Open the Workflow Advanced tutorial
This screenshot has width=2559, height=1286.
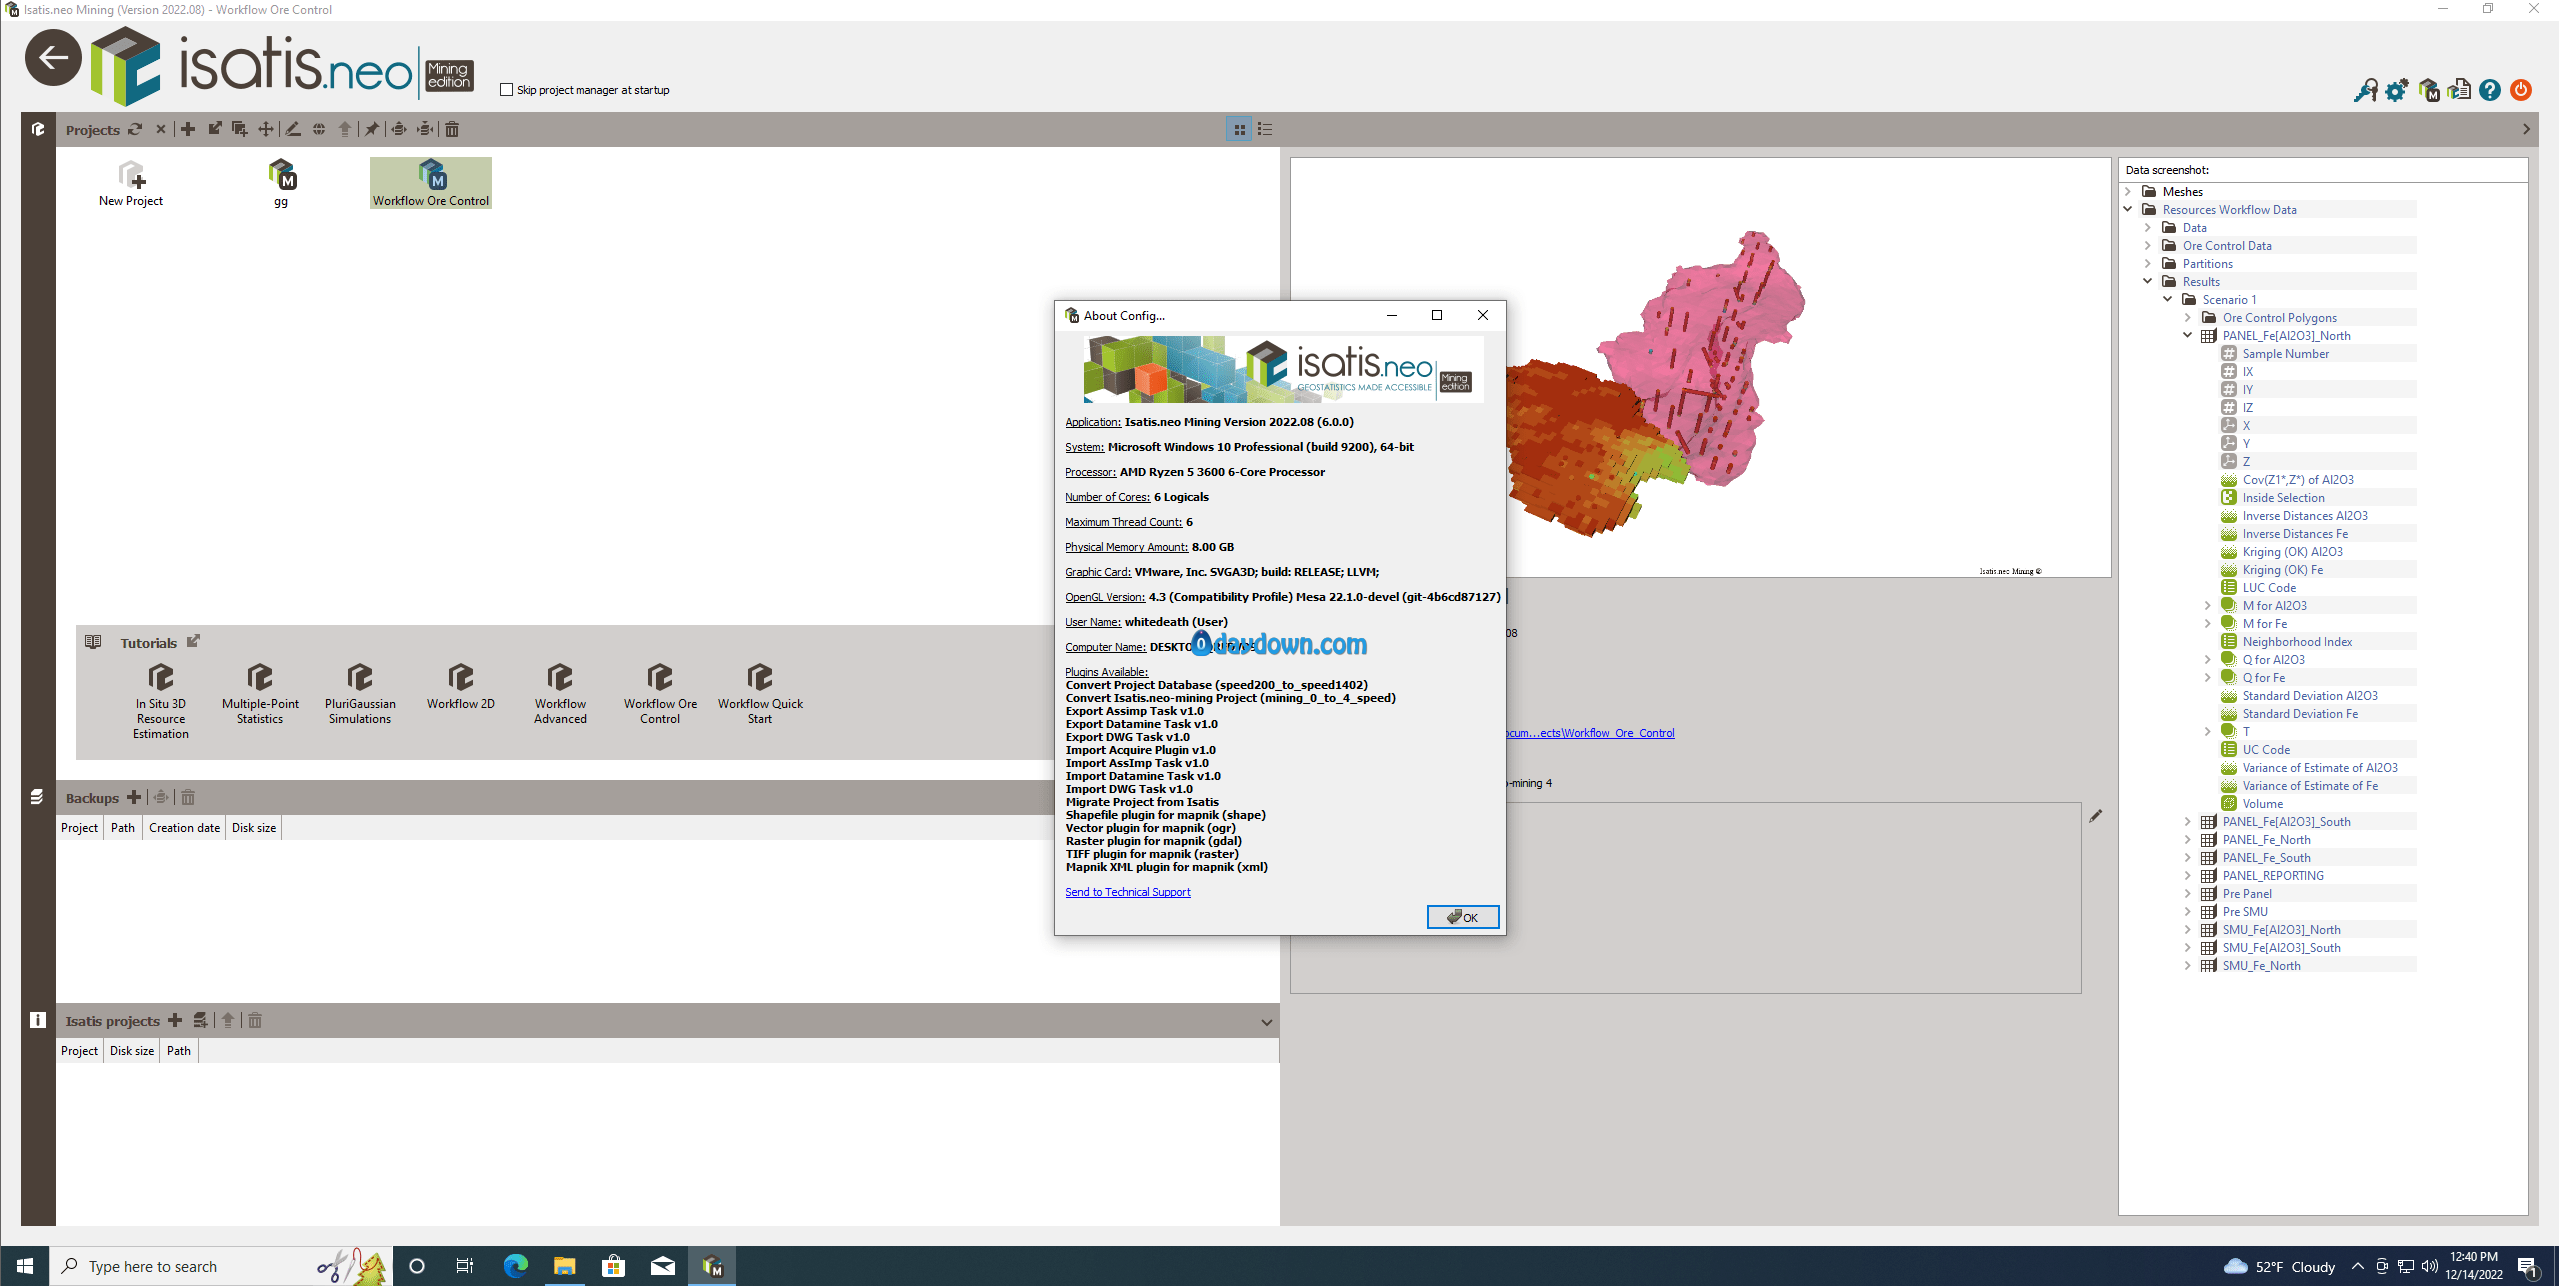(560, 693)
